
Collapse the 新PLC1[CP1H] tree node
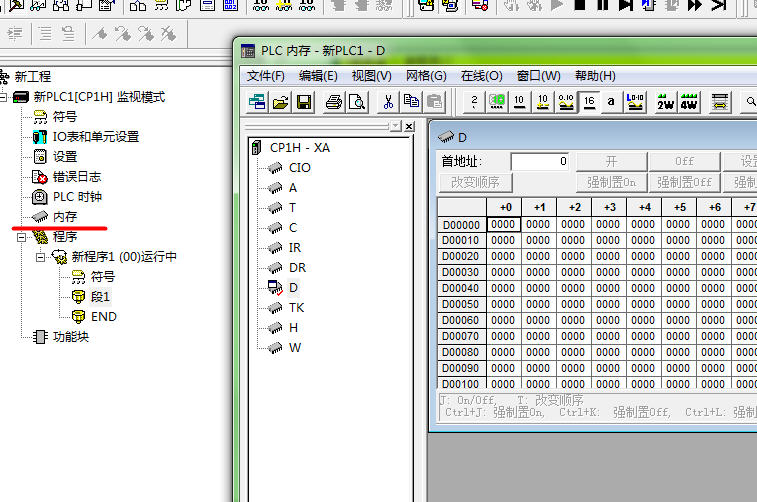coord(4,97)
